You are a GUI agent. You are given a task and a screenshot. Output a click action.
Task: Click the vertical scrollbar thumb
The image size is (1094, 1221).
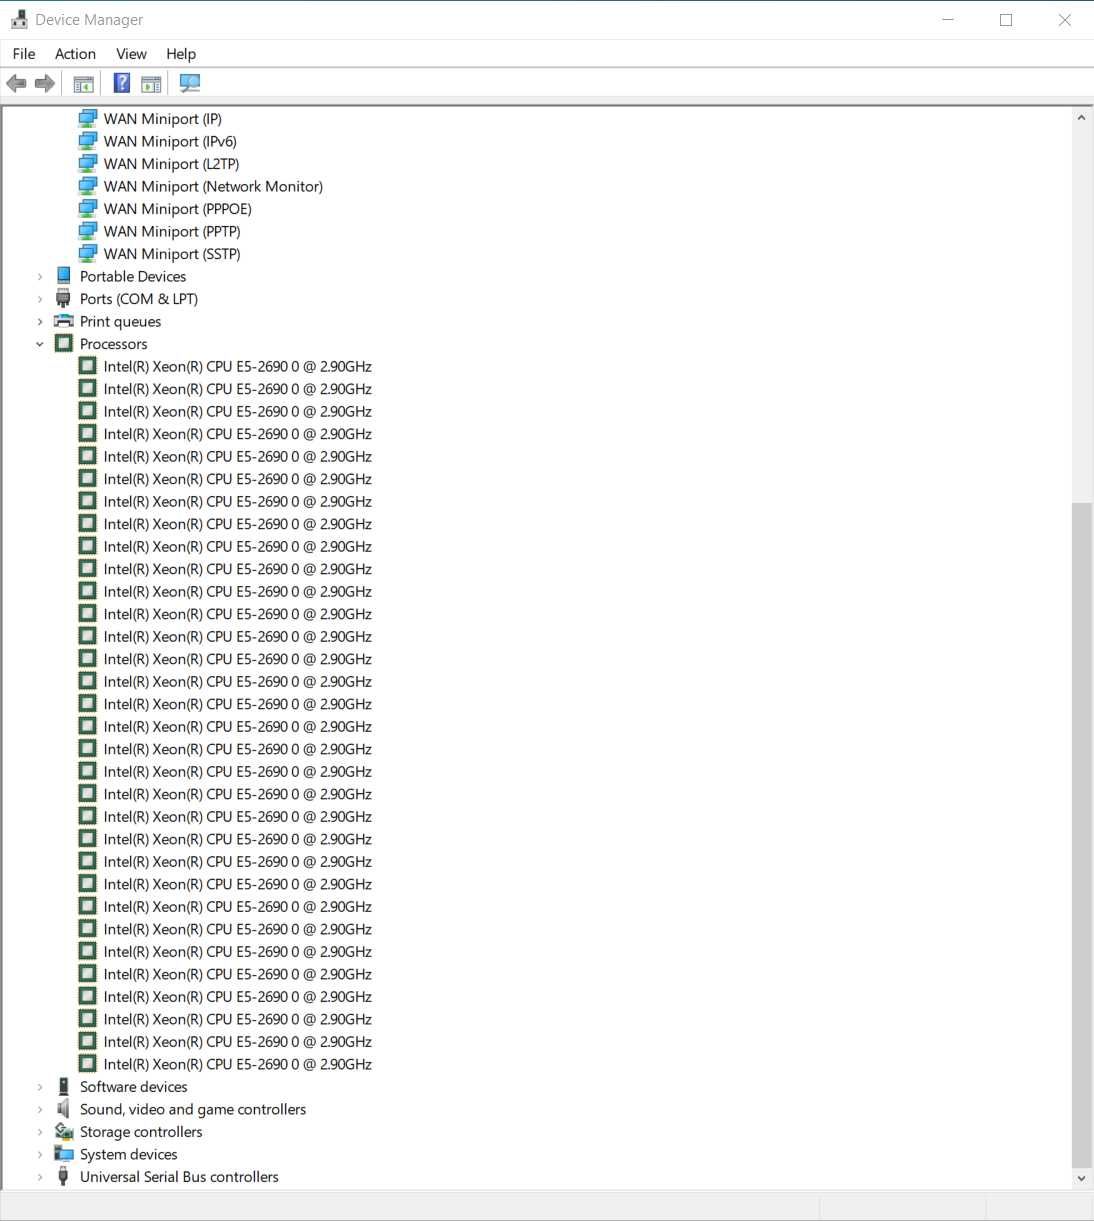[1081, 834]
